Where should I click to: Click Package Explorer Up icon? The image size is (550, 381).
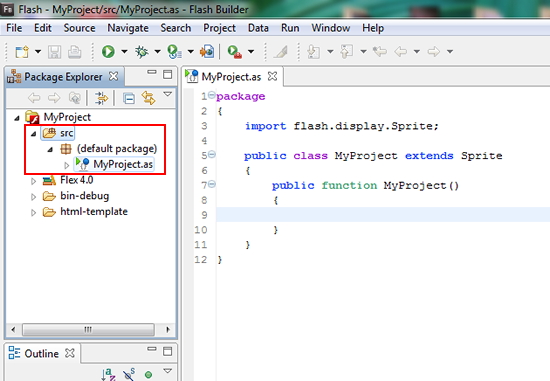click(74, 98)
